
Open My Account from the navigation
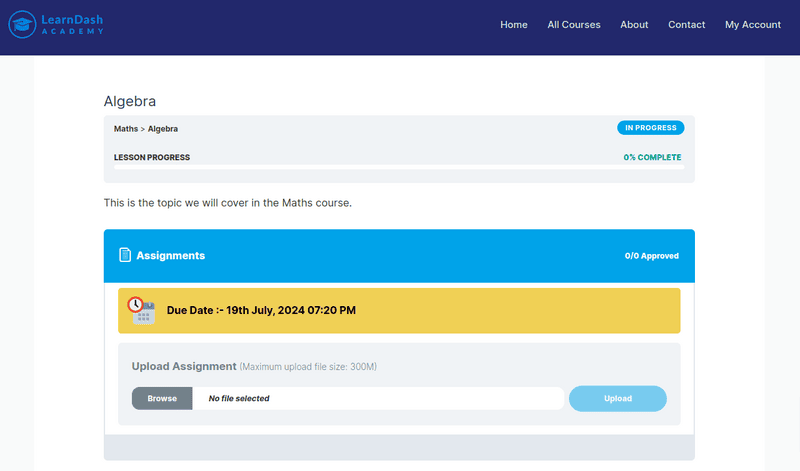click(x=753, y=25)
